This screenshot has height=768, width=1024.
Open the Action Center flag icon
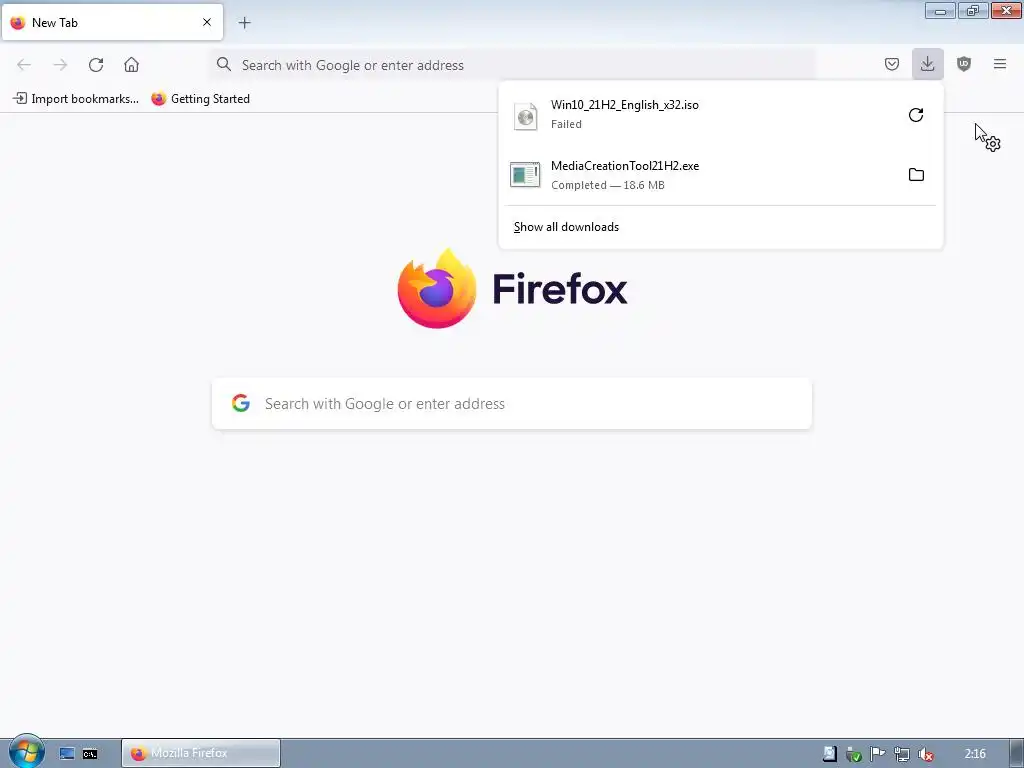878,754
